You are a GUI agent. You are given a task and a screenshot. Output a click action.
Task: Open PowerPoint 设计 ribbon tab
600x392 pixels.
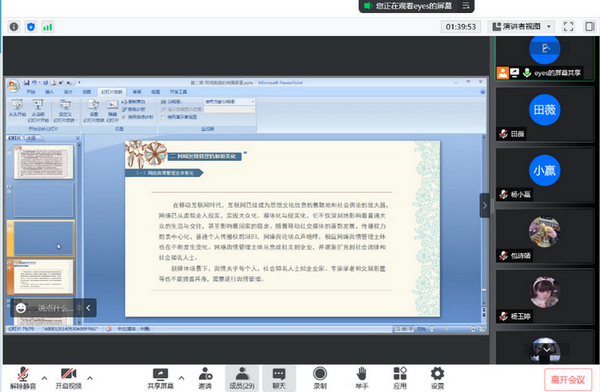68,92
